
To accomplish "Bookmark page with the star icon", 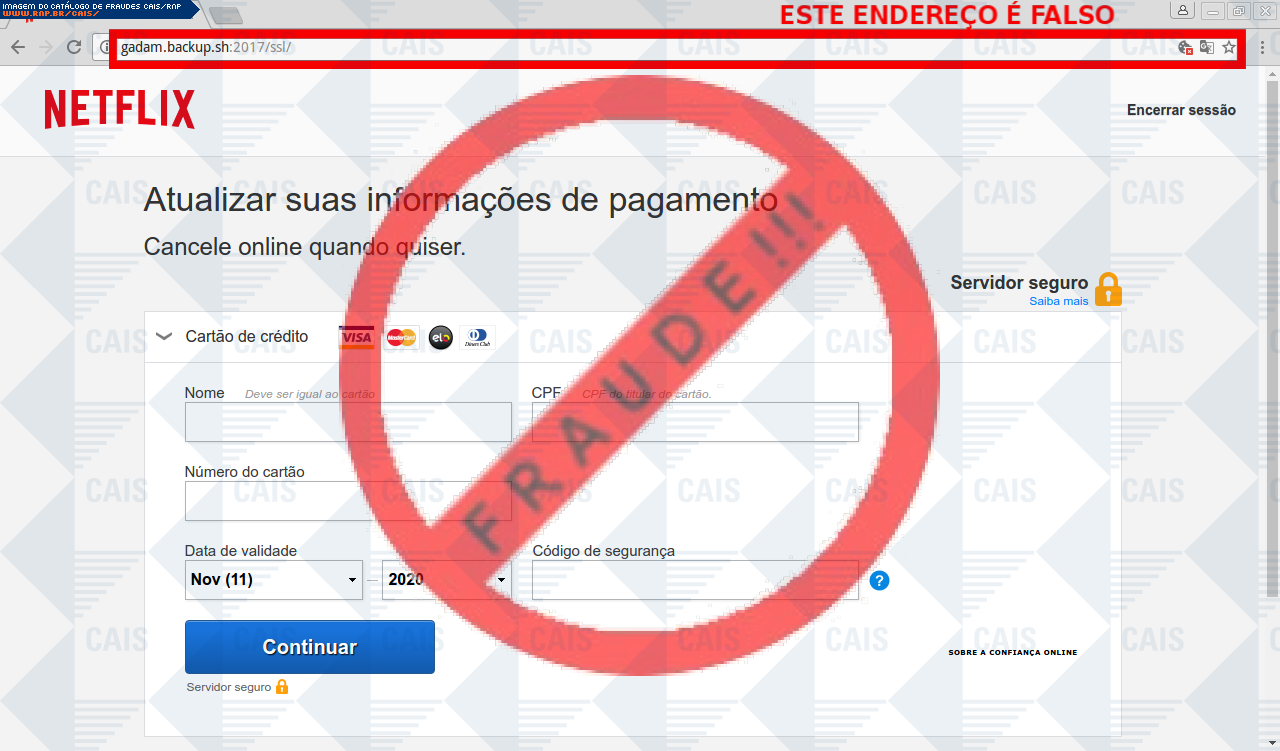I will coord(1229,47).
